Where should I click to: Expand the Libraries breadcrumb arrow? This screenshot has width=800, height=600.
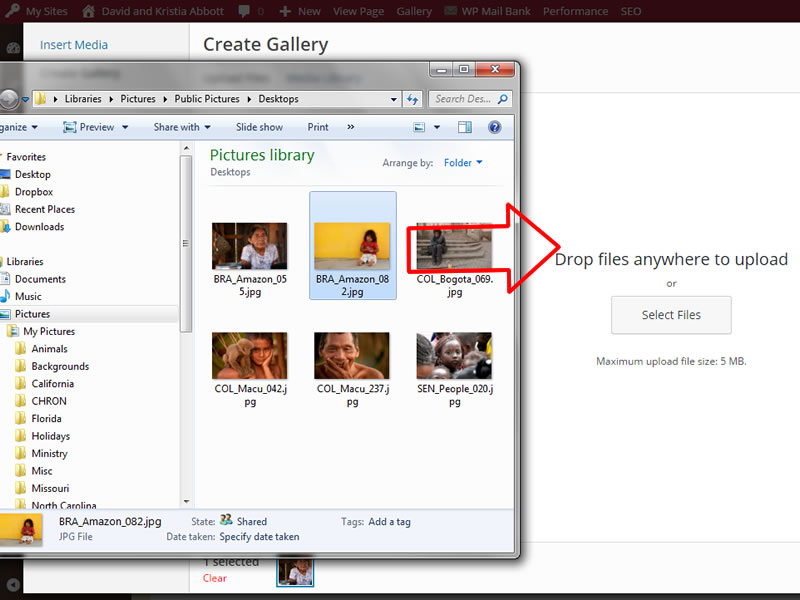click(111, 99)
